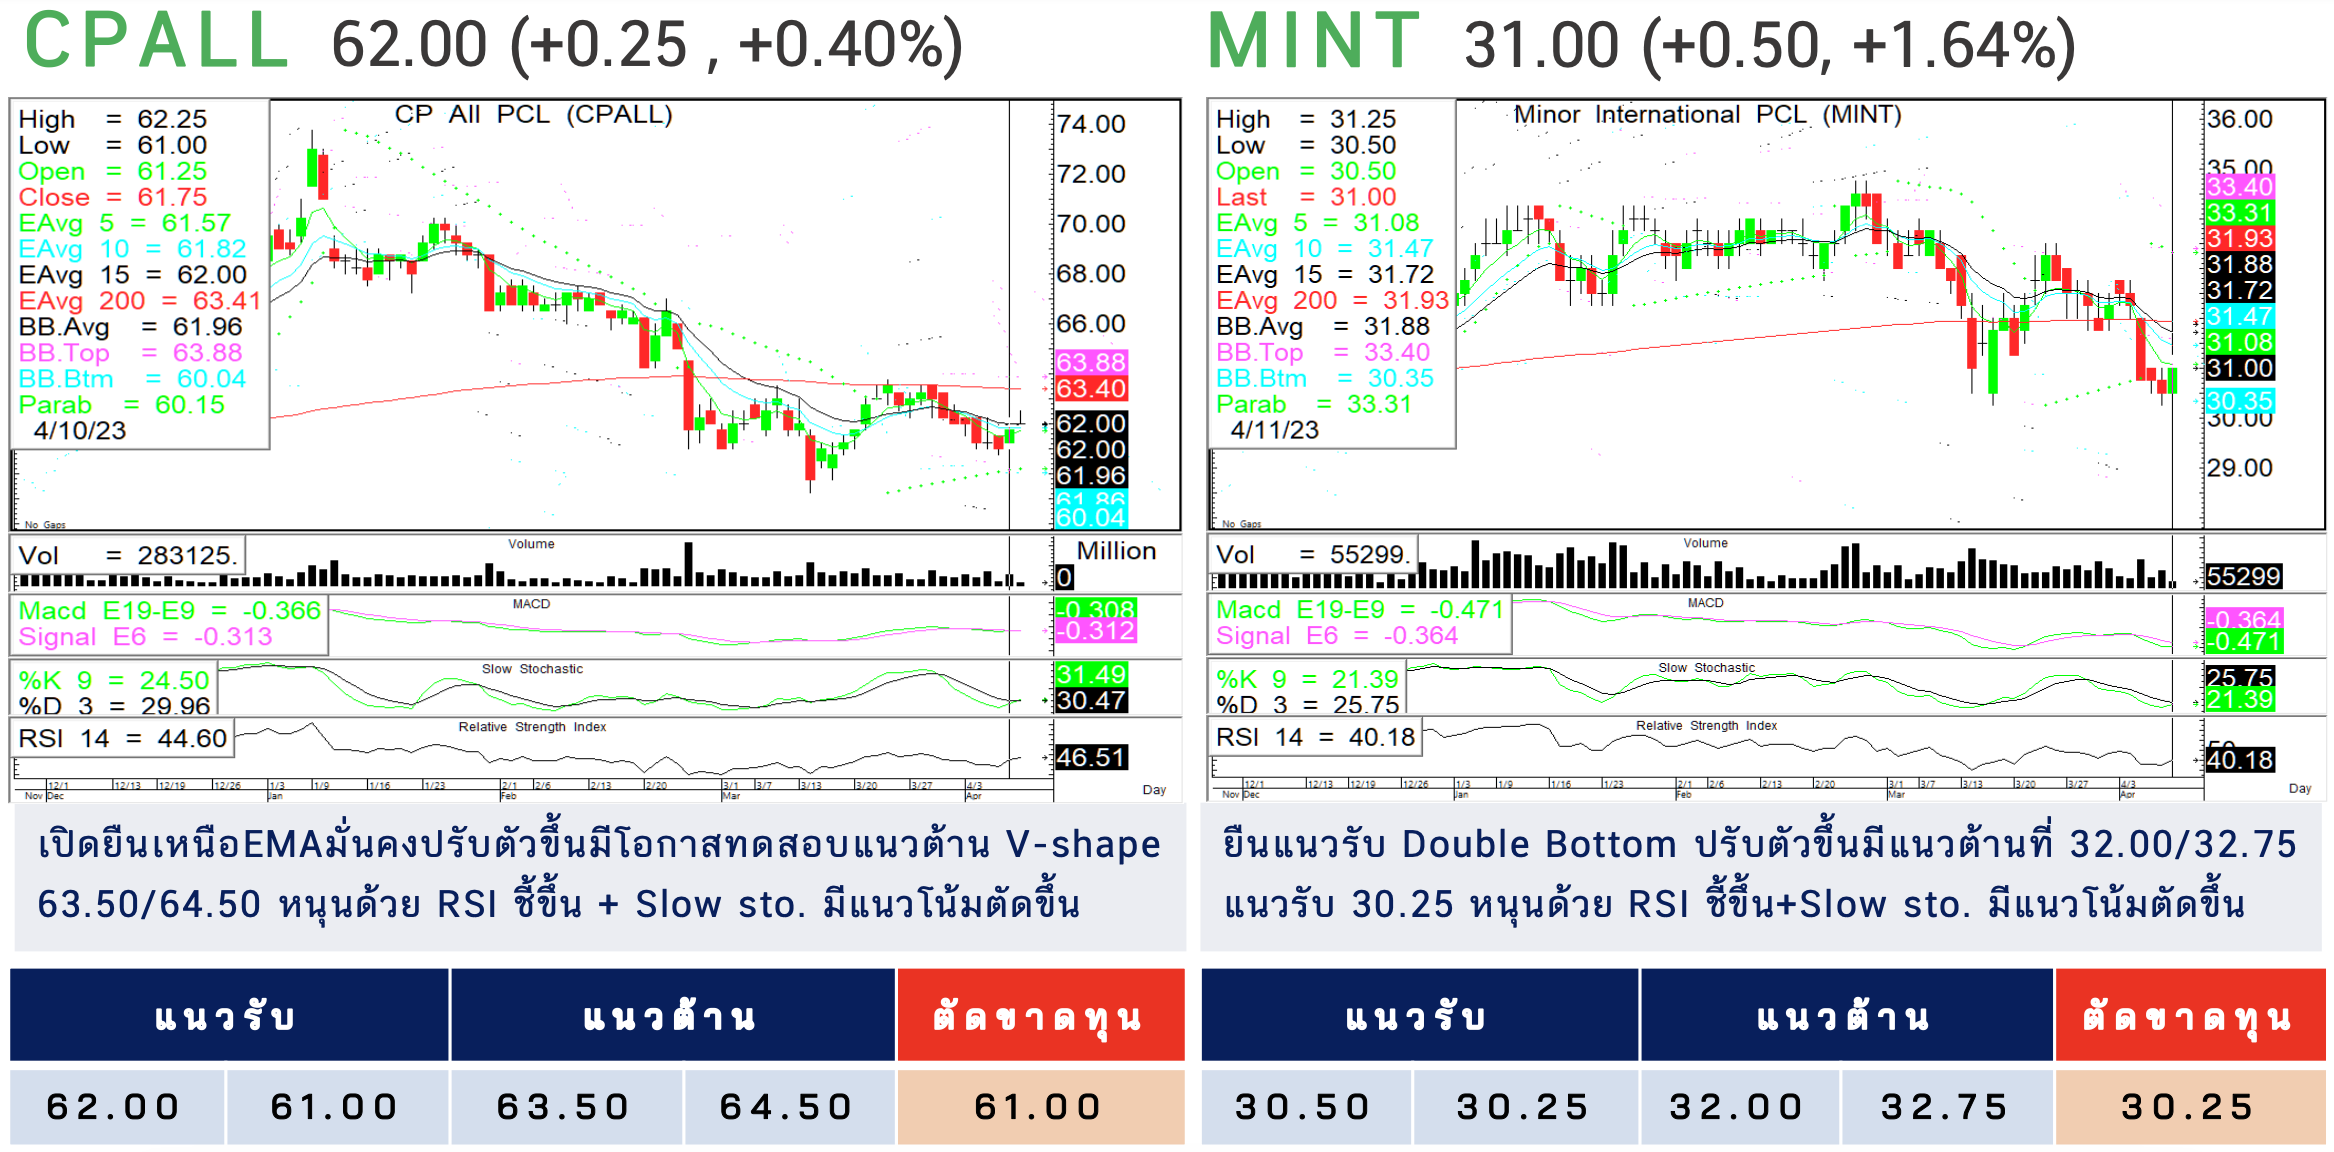2334x1152 pixels.
Task: Click the CPALL Thai commentary about V-shape resistance
Action: 599,876
